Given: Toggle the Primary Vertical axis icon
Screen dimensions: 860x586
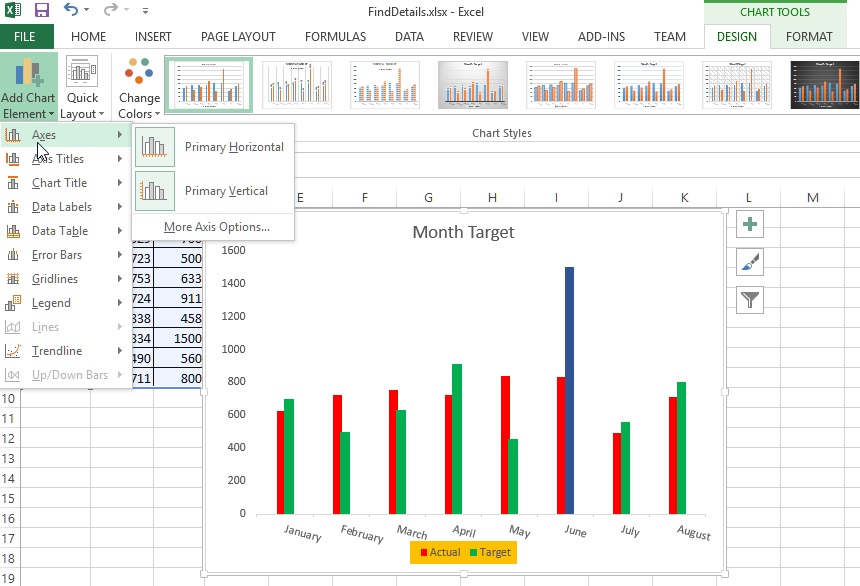Looking at the screenshot, I should [x=155, y=191].
